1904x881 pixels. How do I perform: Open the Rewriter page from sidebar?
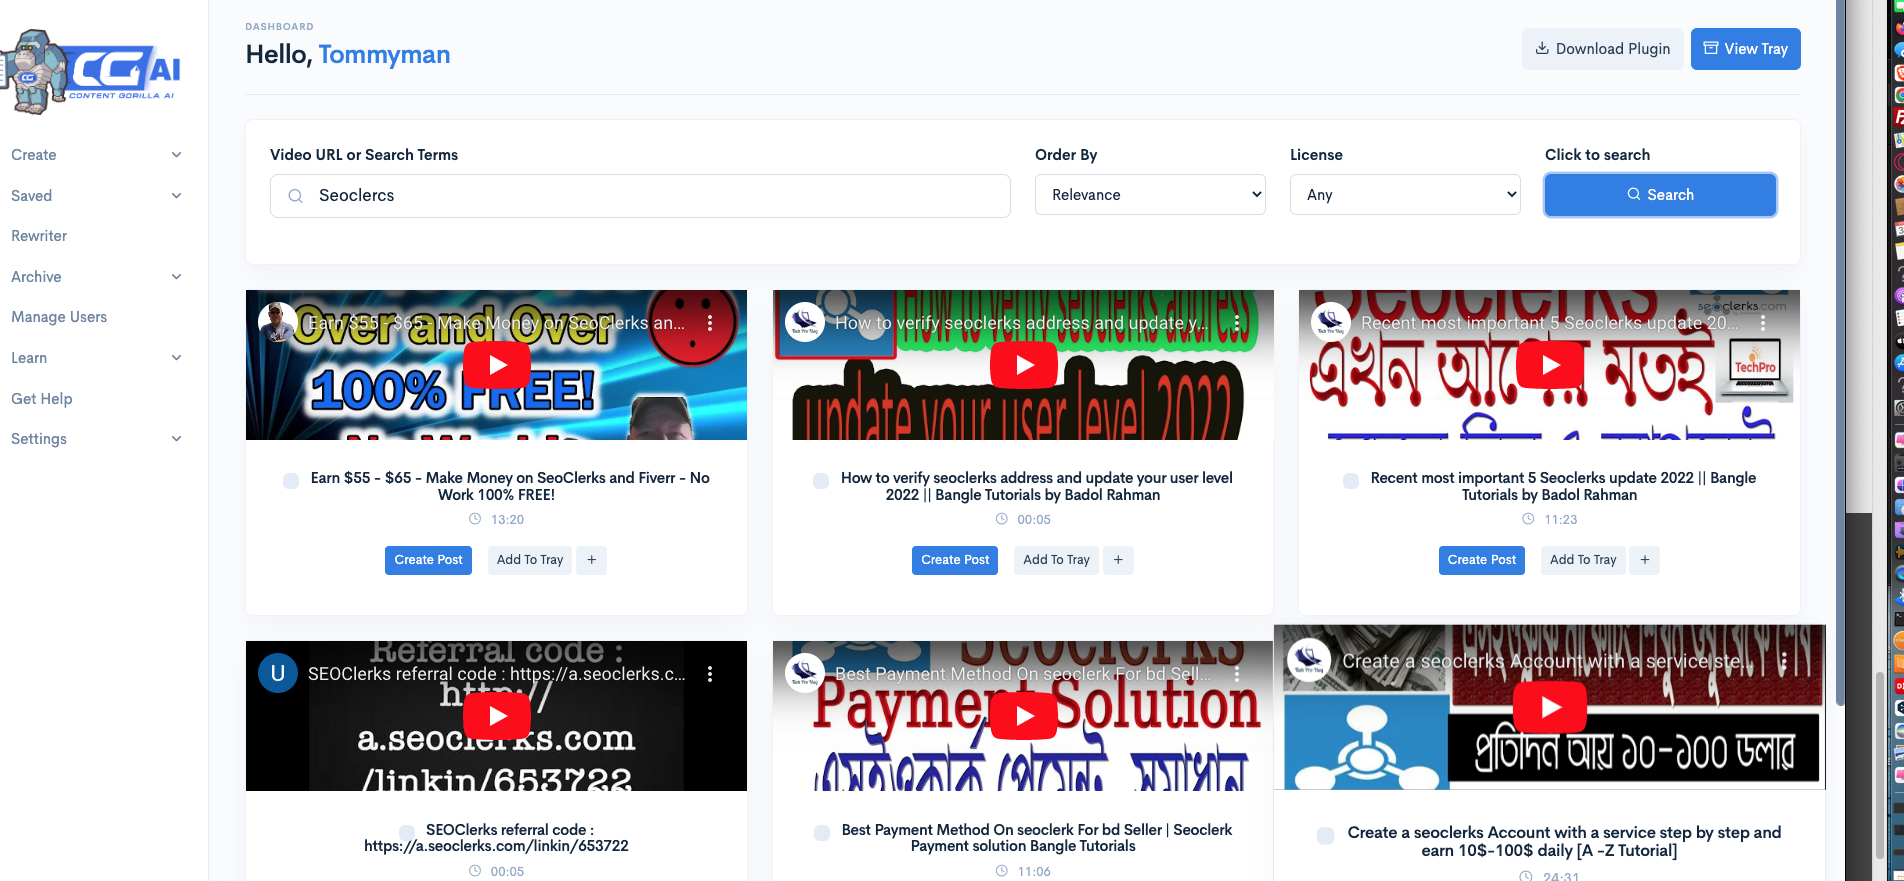click(x=39, y=236)
